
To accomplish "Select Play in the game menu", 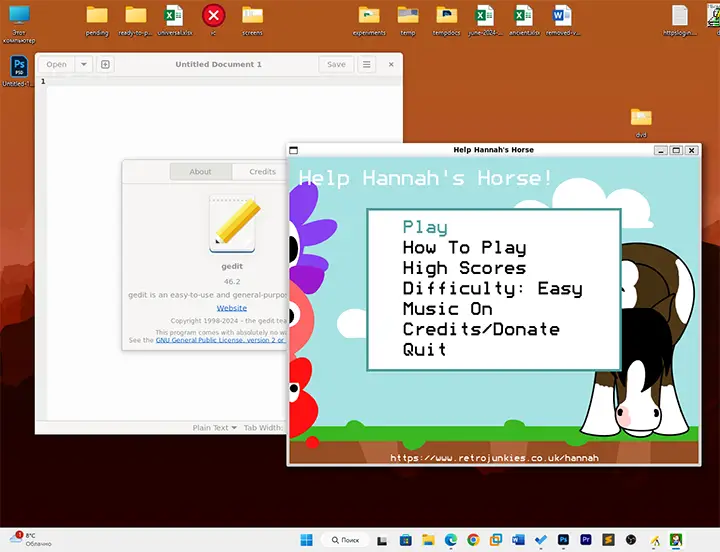I will [425, 227].
